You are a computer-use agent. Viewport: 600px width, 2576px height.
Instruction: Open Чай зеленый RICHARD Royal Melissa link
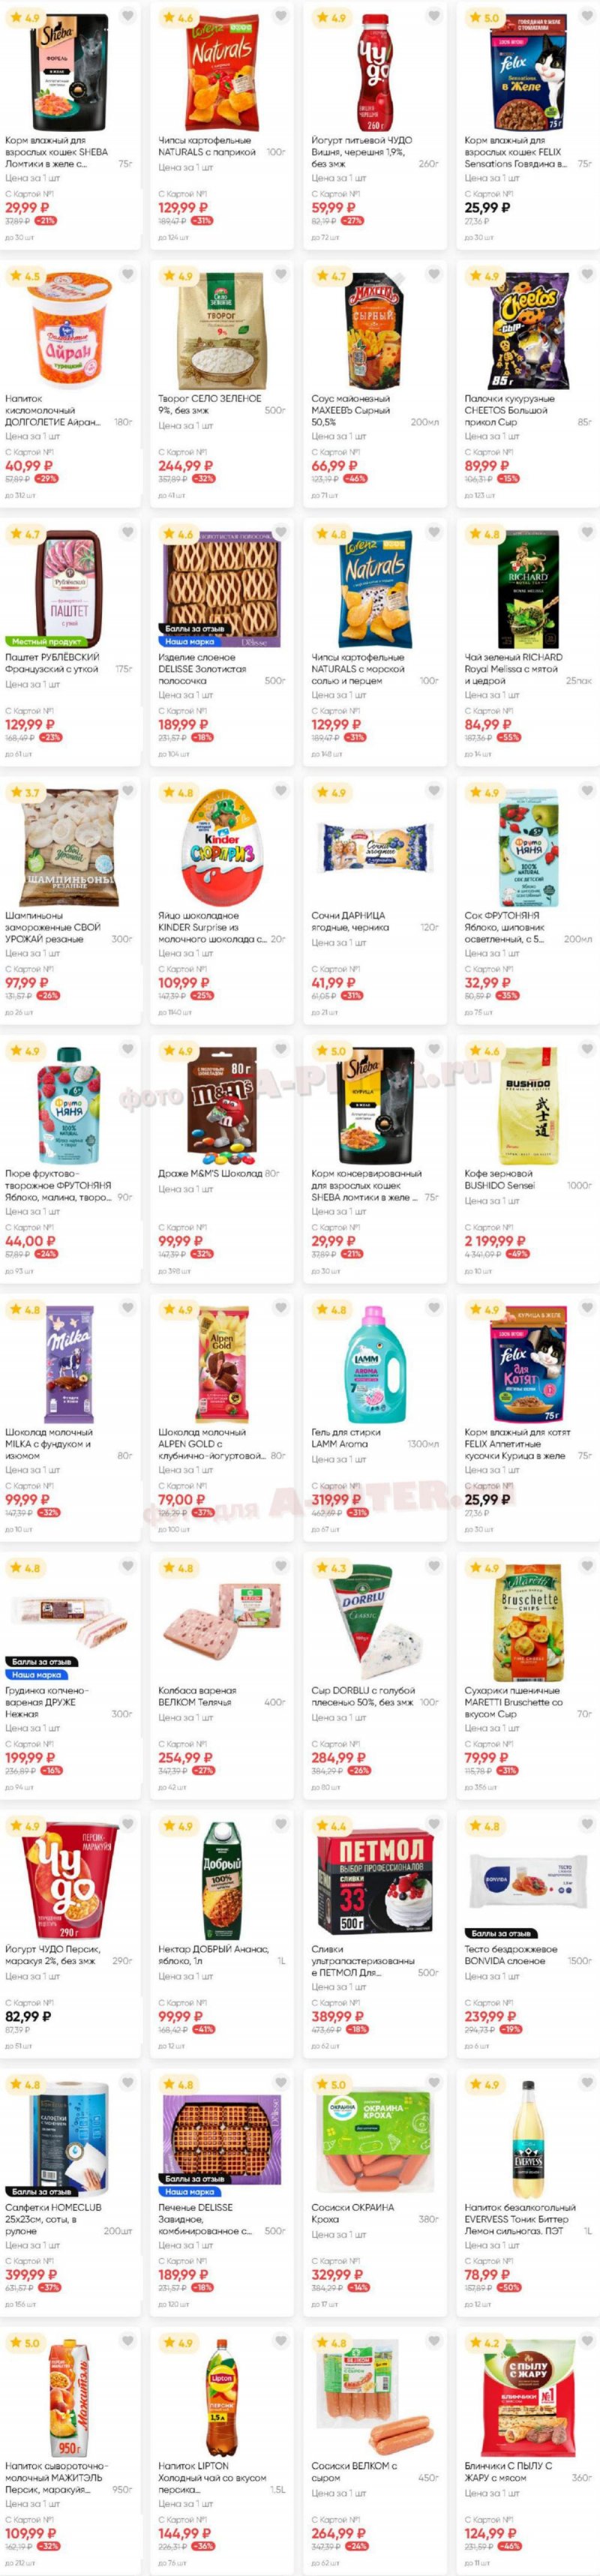(513, 669)
